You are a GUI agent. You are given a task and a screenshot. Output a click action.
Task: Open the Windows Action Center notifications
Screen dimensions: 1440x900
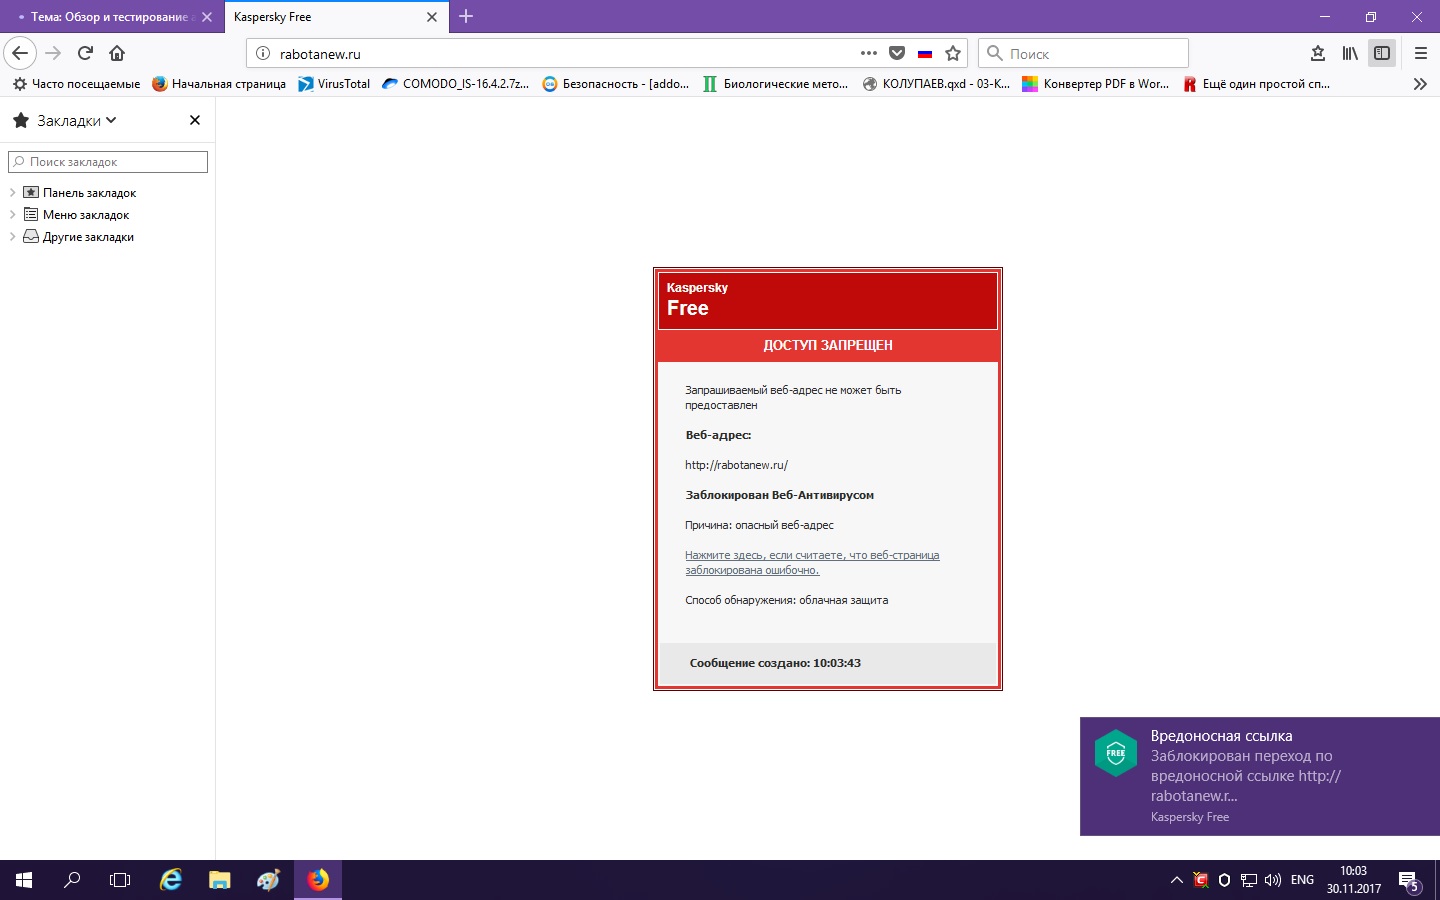1410,881
